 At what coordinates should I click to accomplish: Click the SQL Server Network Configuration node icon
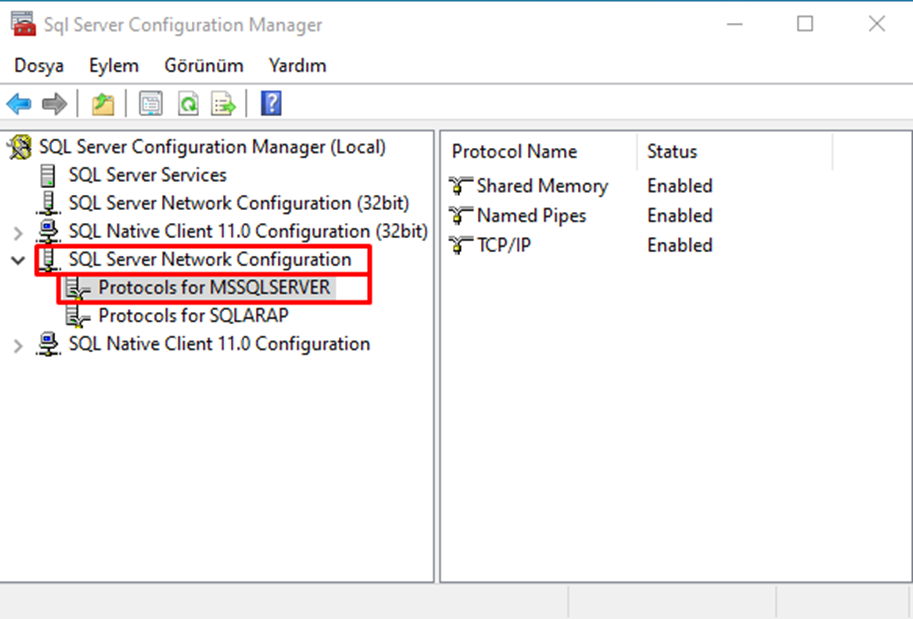click(x=49, y=260)
